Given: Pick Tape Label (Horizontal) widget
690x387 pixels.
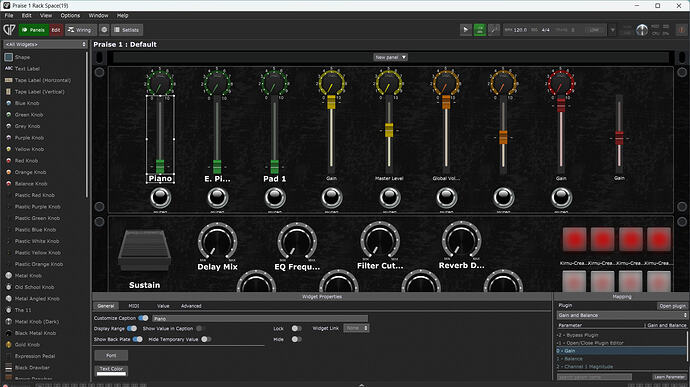Looking at the screenshot, I should [37, 80].
